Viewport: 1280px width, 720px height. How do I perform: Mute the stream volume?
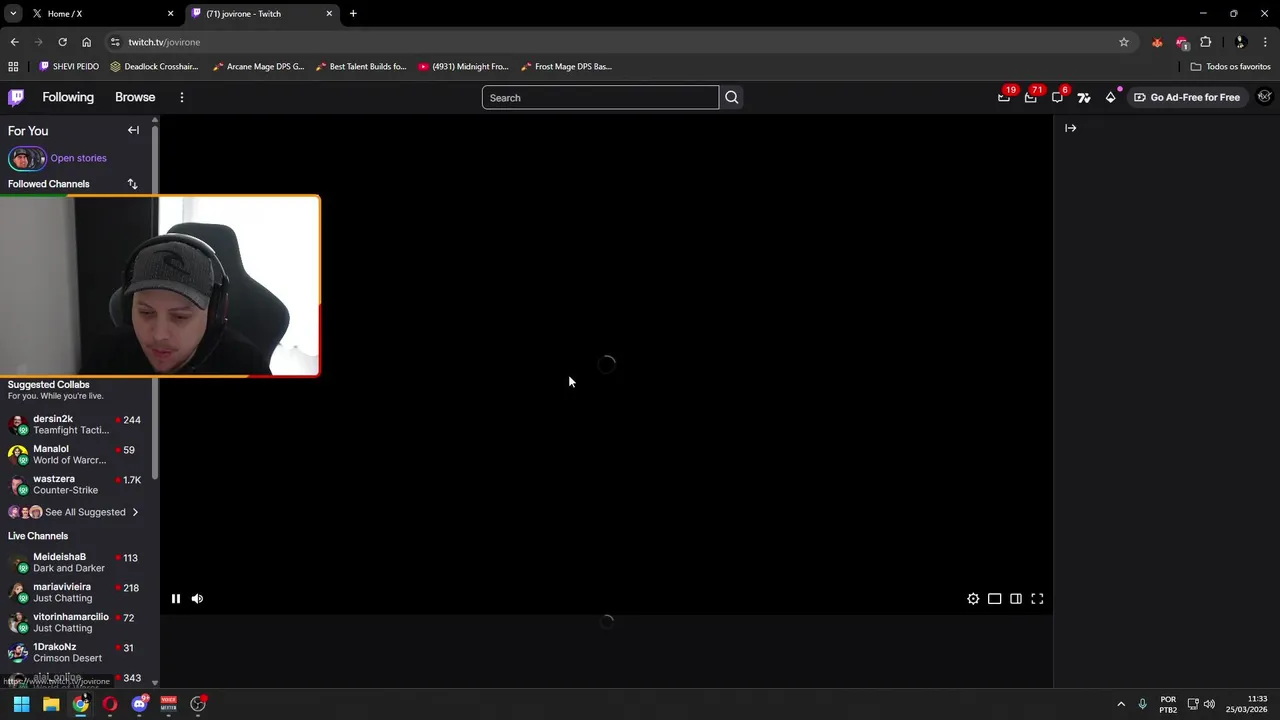197,599
